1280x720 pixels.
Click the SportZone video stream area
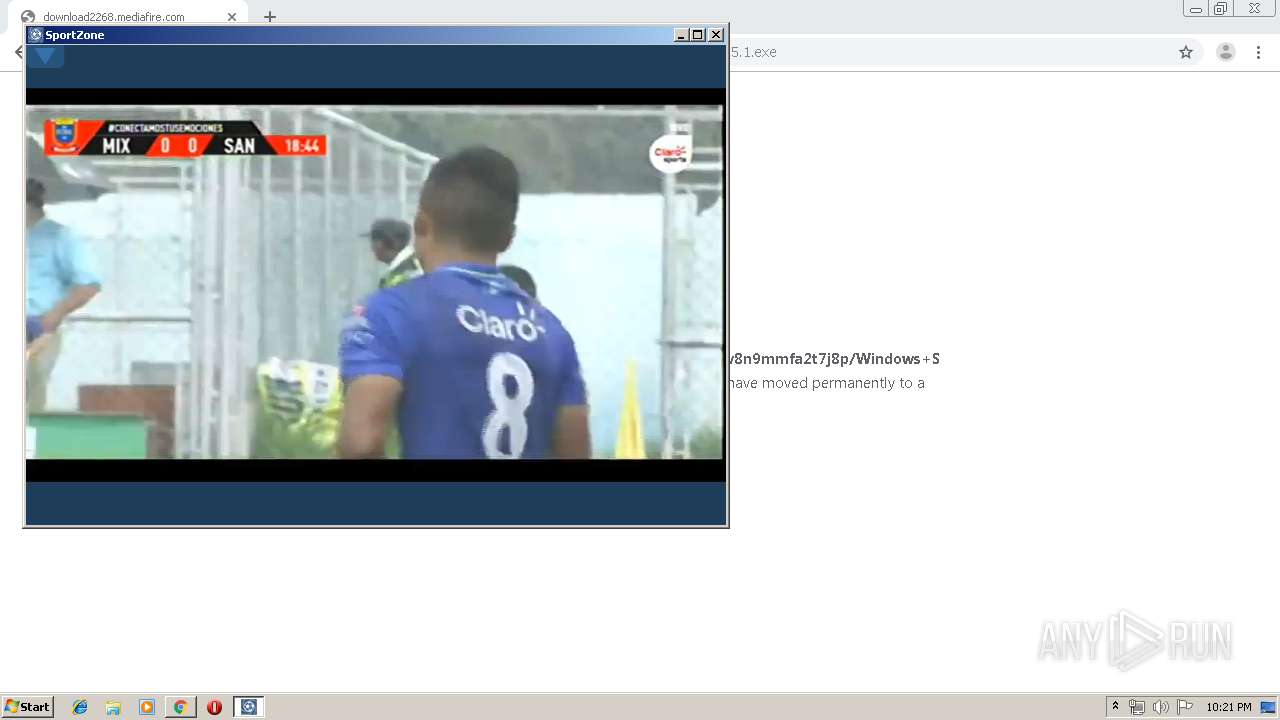pos(375,283)
